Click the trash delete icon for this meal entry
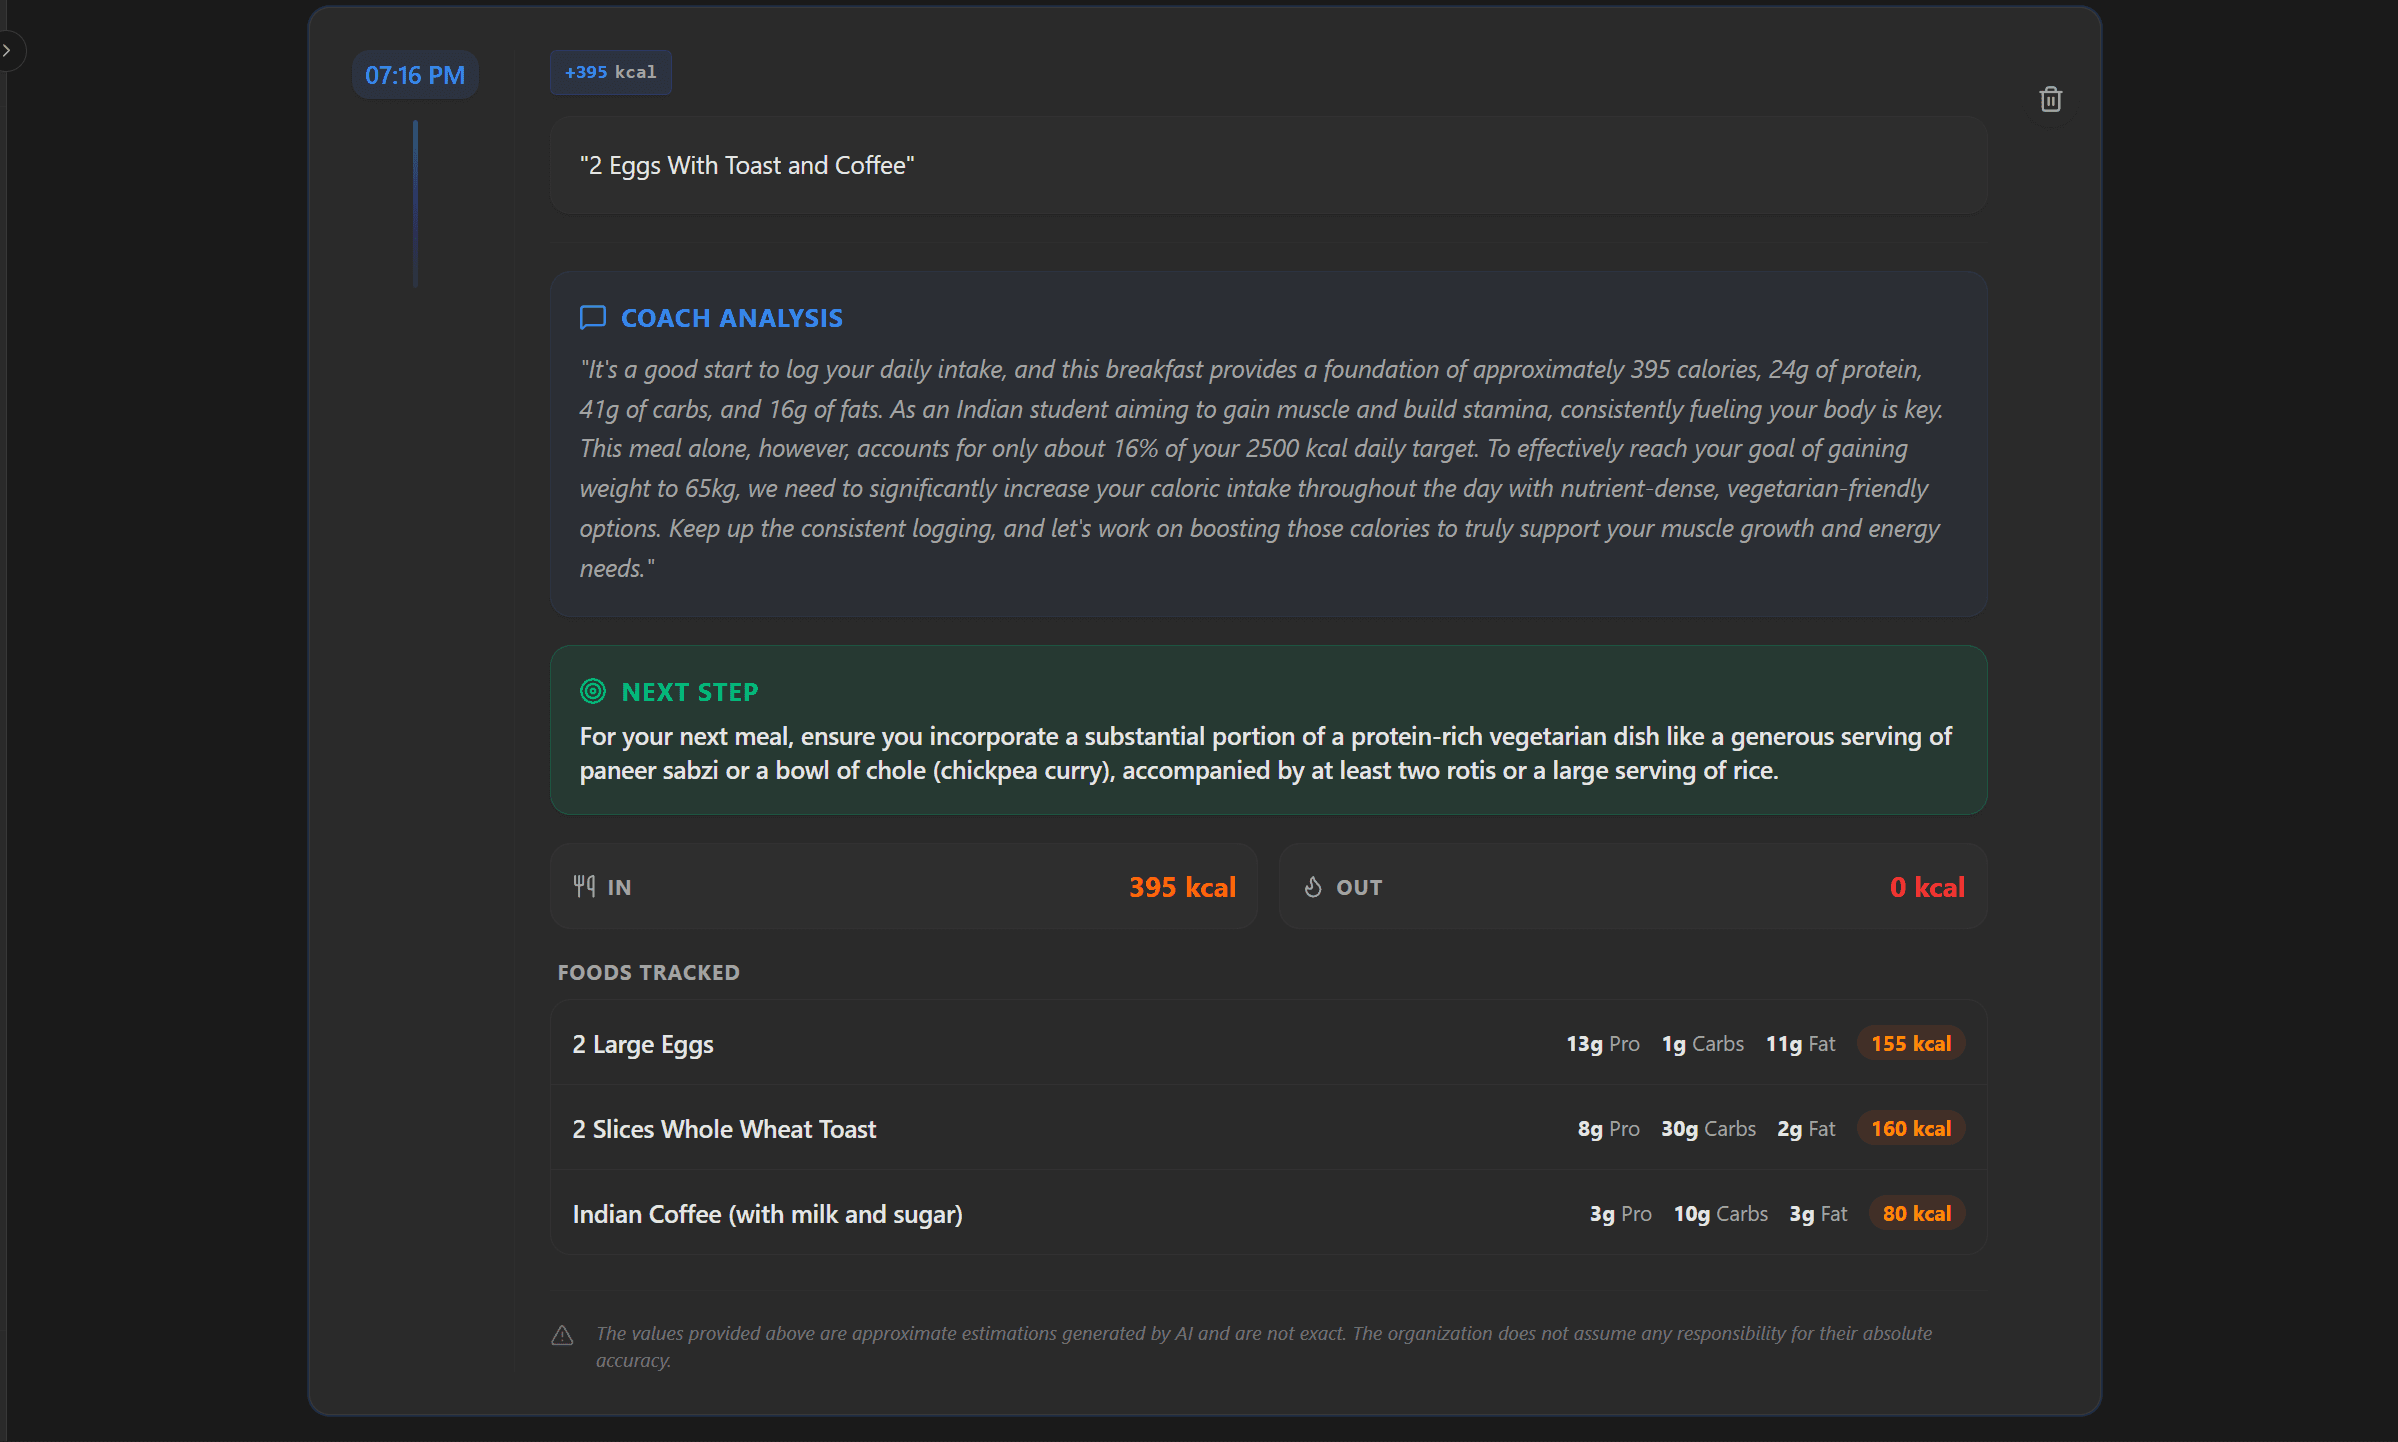2398x1442 pixels. pyautogui.click(x=2051, y=98)
